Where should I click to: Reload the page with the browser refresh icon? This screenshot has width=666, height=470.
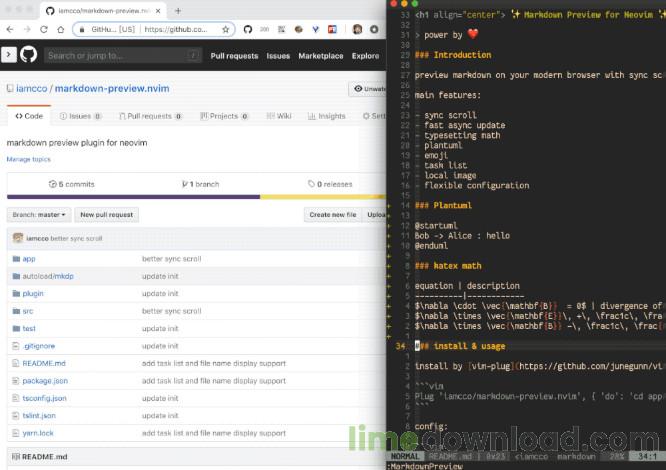pos(45,29)
